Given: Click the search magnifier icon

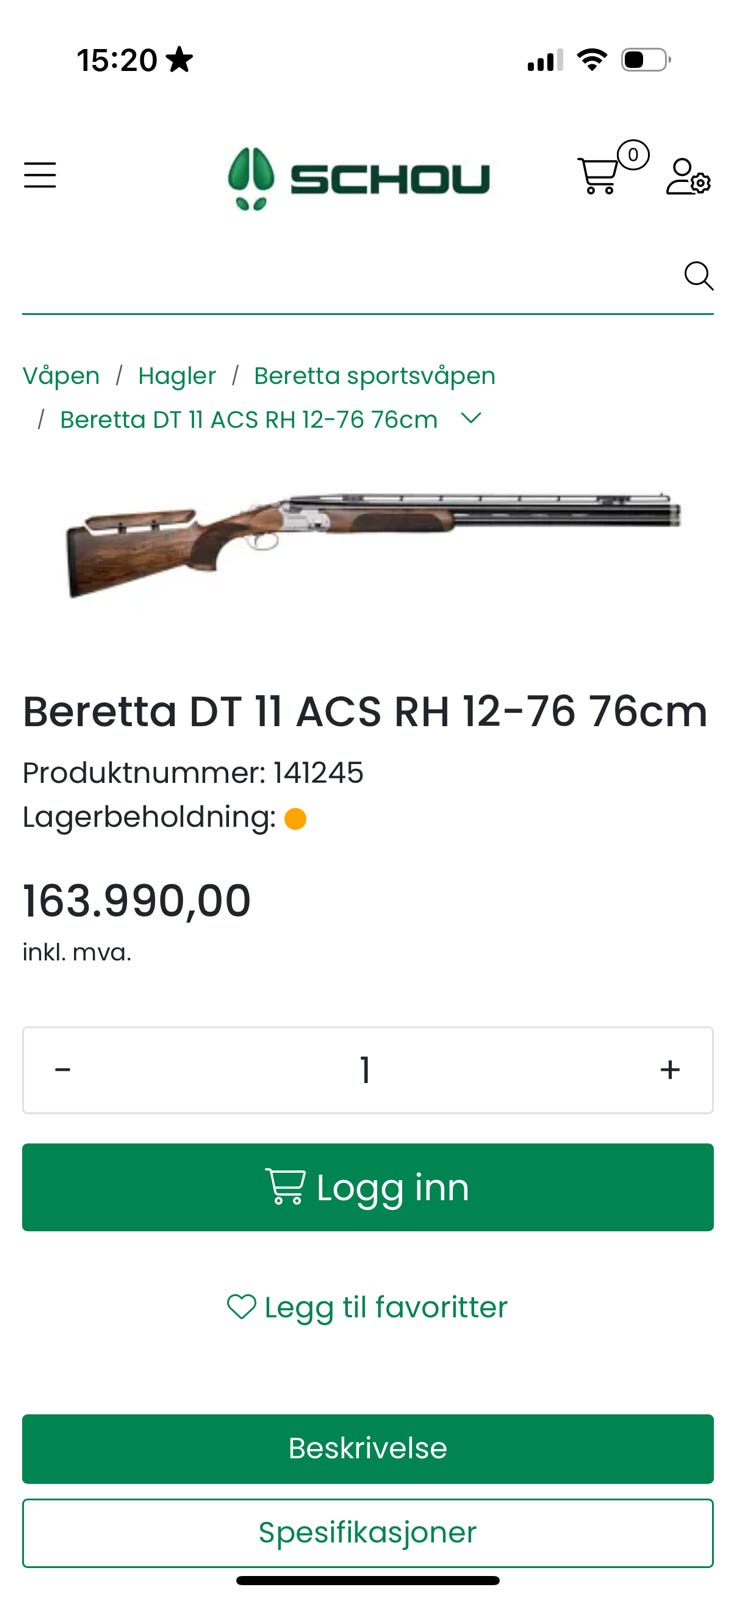Looking at the screenshot, I should (698, 275).
